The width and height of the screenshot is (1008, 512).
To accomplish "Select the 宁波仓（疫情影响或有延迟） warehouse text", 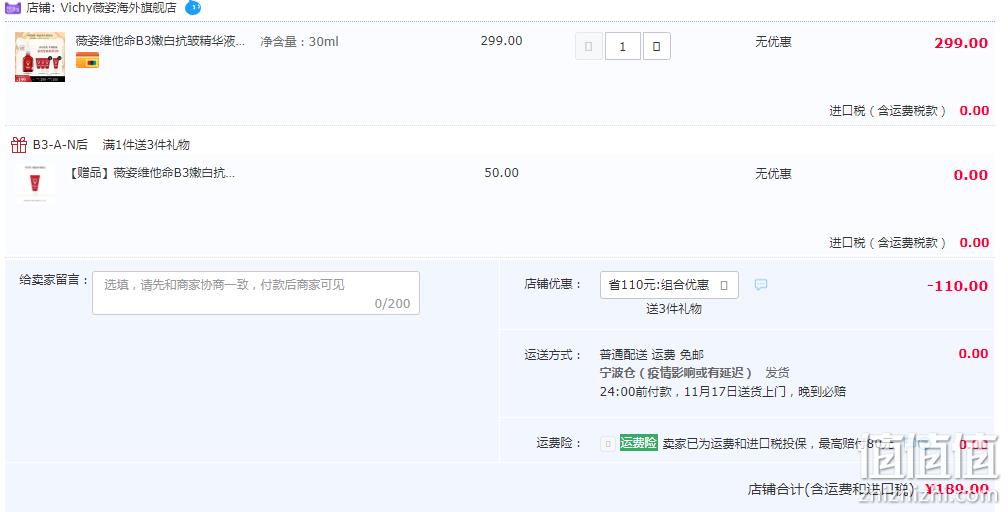I will point(676,372).
